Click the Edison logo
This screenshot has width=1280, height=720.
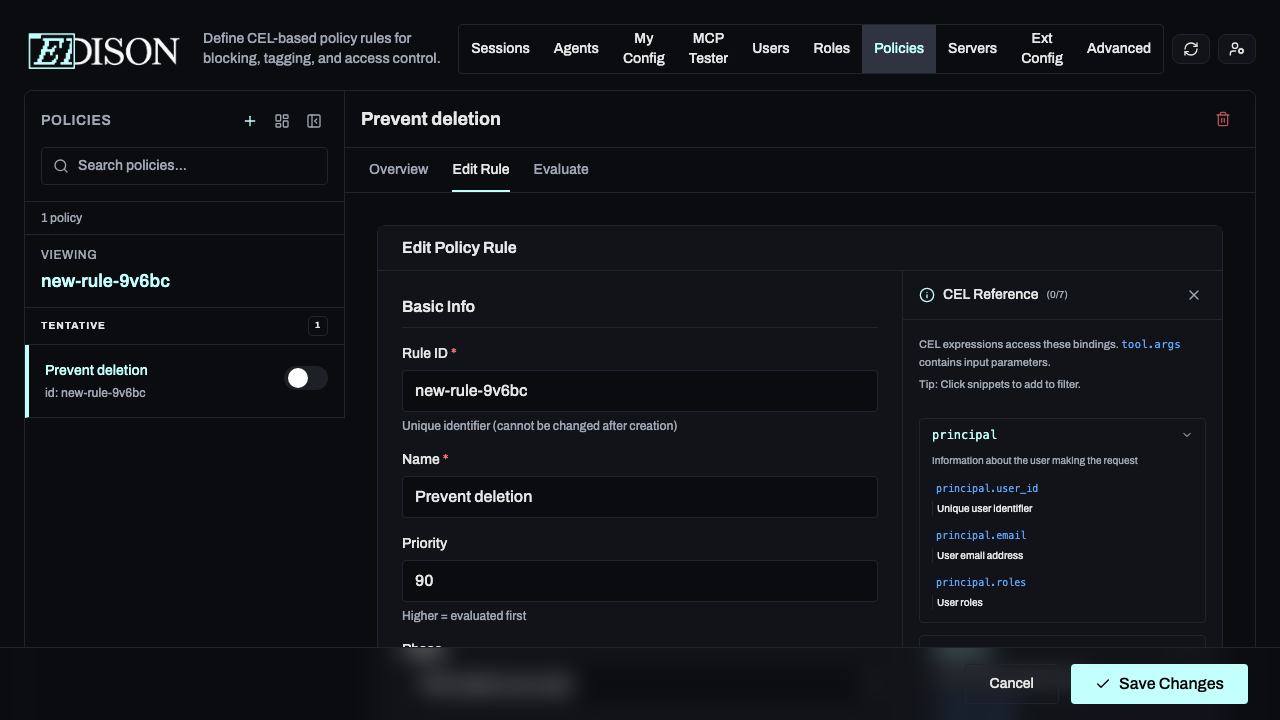[x=104, y=50]
